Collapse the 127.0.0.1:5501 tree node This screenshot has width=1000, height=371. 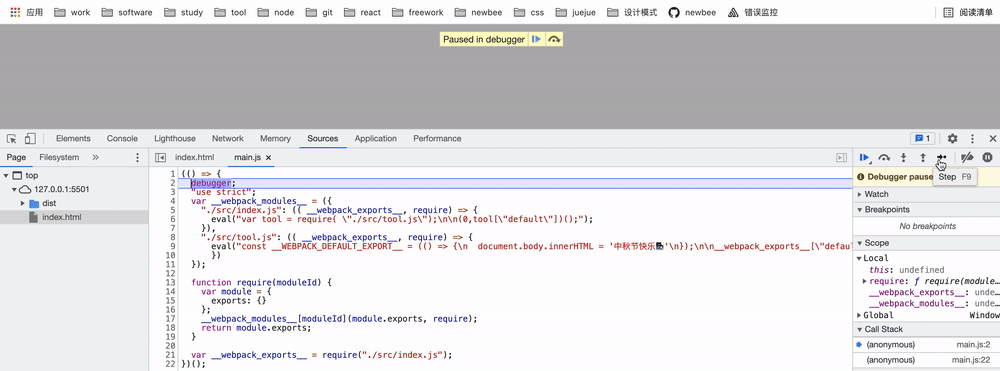coord(15,189)
